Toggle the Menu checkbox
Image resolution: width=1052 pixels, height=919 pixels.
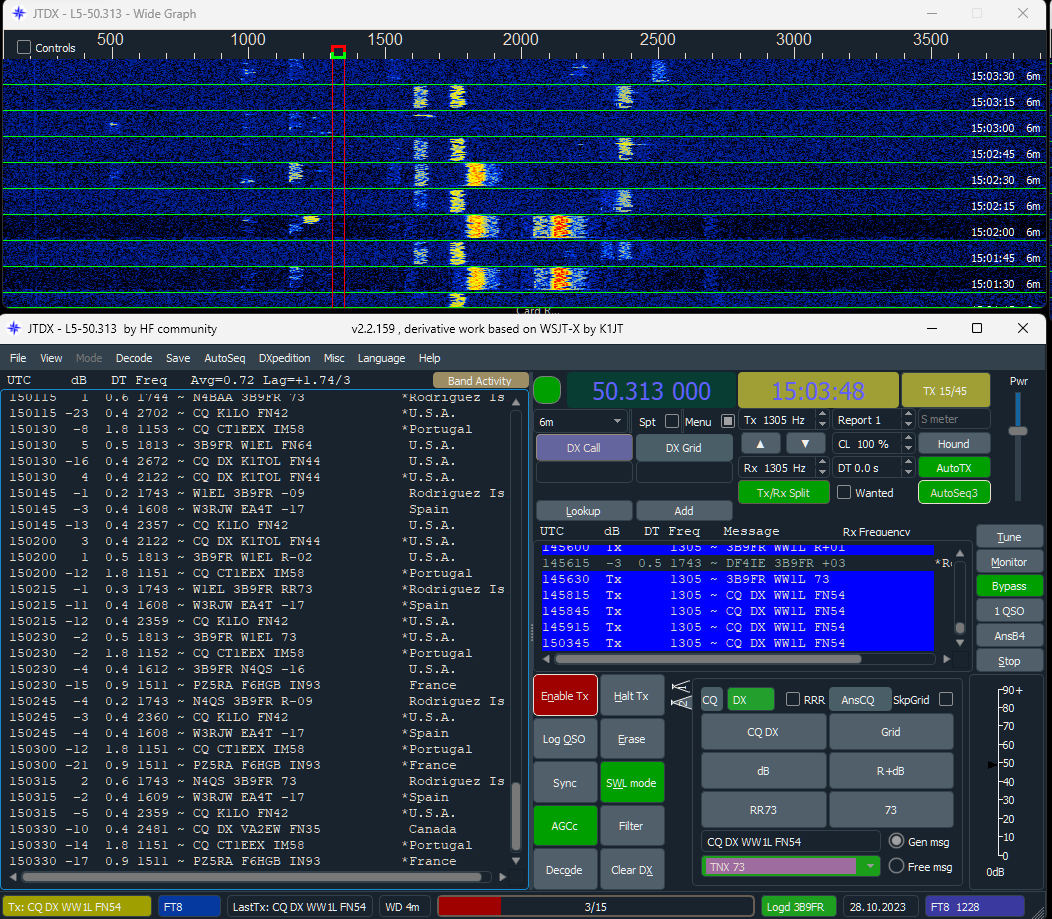point(727,421)
